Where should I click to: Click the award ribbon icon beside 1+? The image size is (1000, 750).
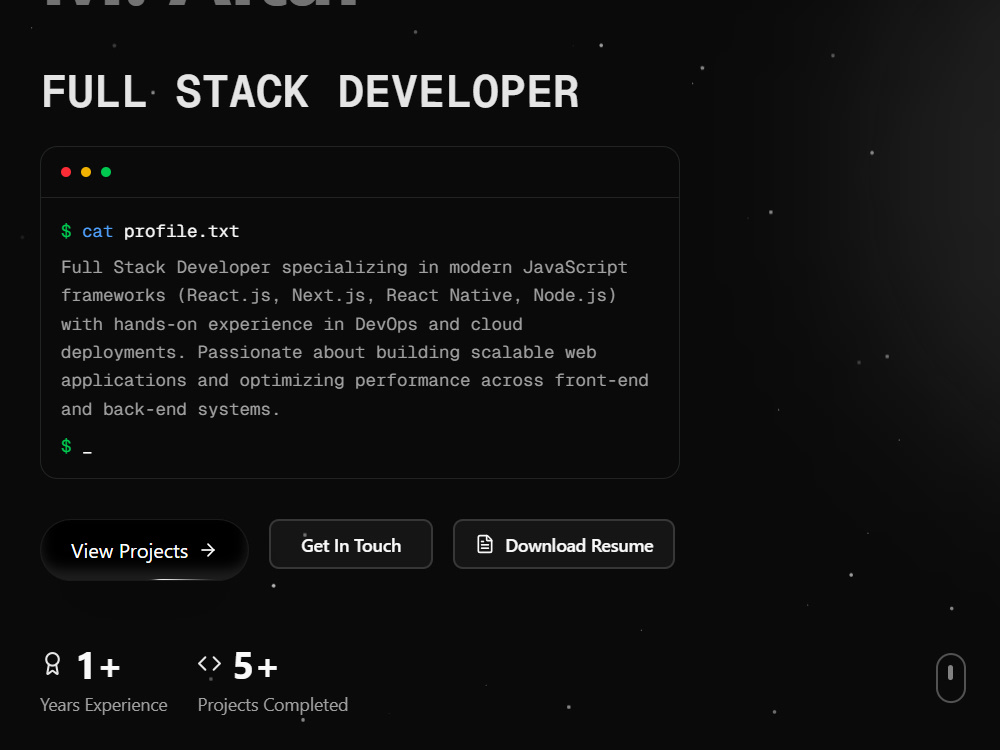click(53, 664)
